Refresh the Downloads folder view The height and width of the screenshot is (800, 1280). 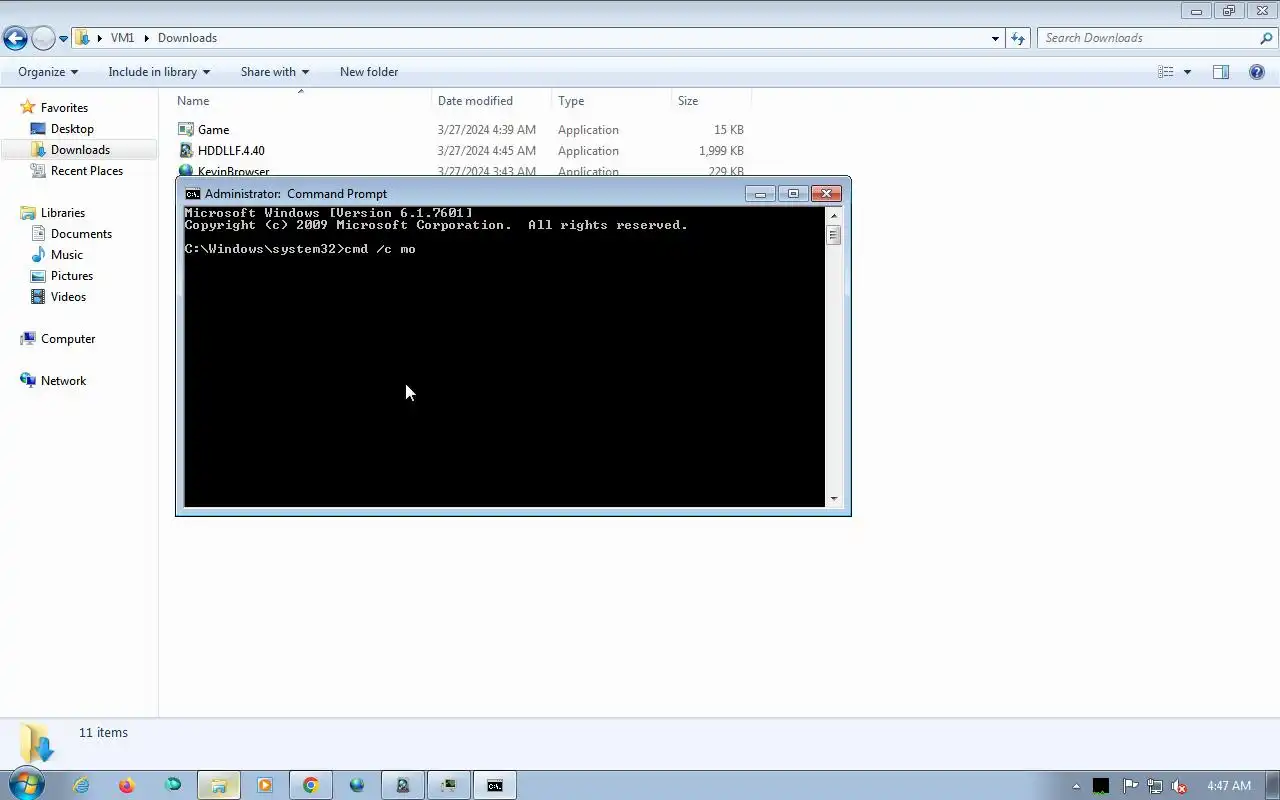tap(1018, 38)
